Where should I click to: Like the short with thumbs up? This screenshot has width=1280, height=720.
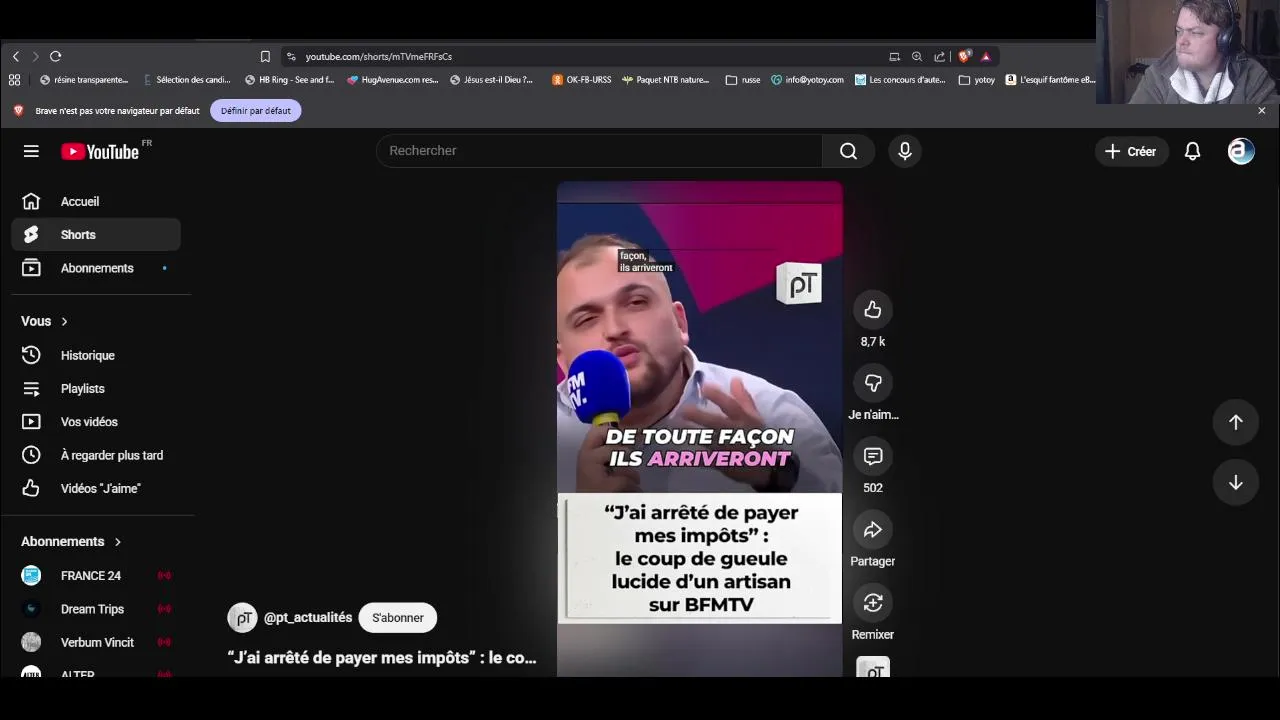tap(873, 310)
